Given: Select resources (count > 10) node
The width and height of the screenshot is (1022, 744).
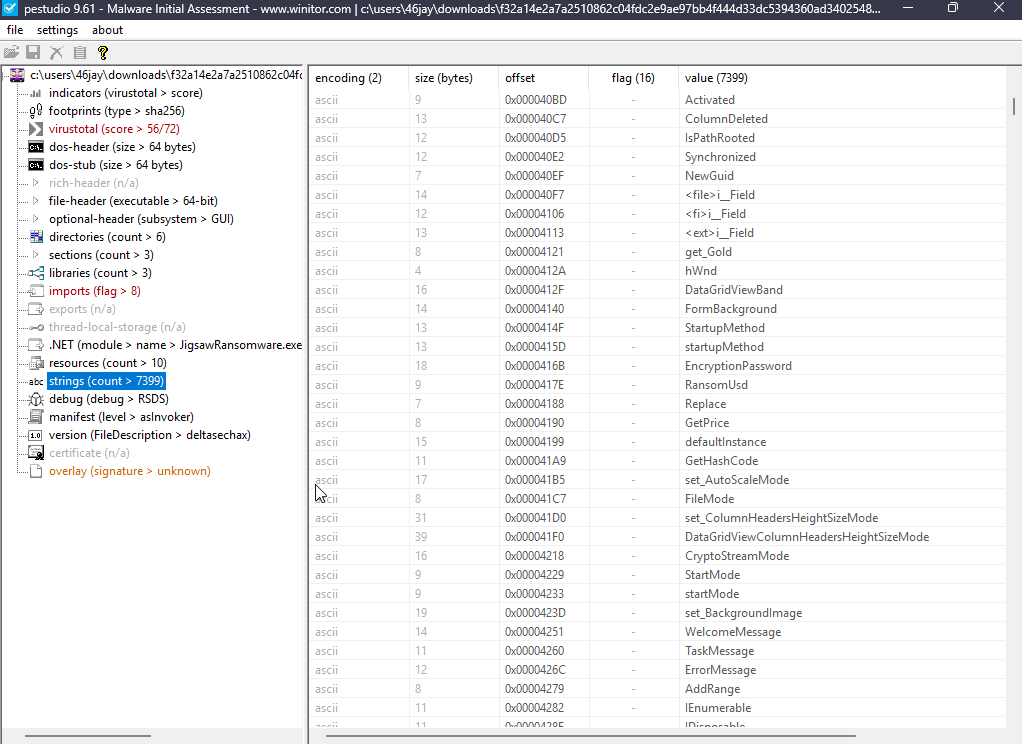Looking at the screenshot, I should [x=108, y=363].
